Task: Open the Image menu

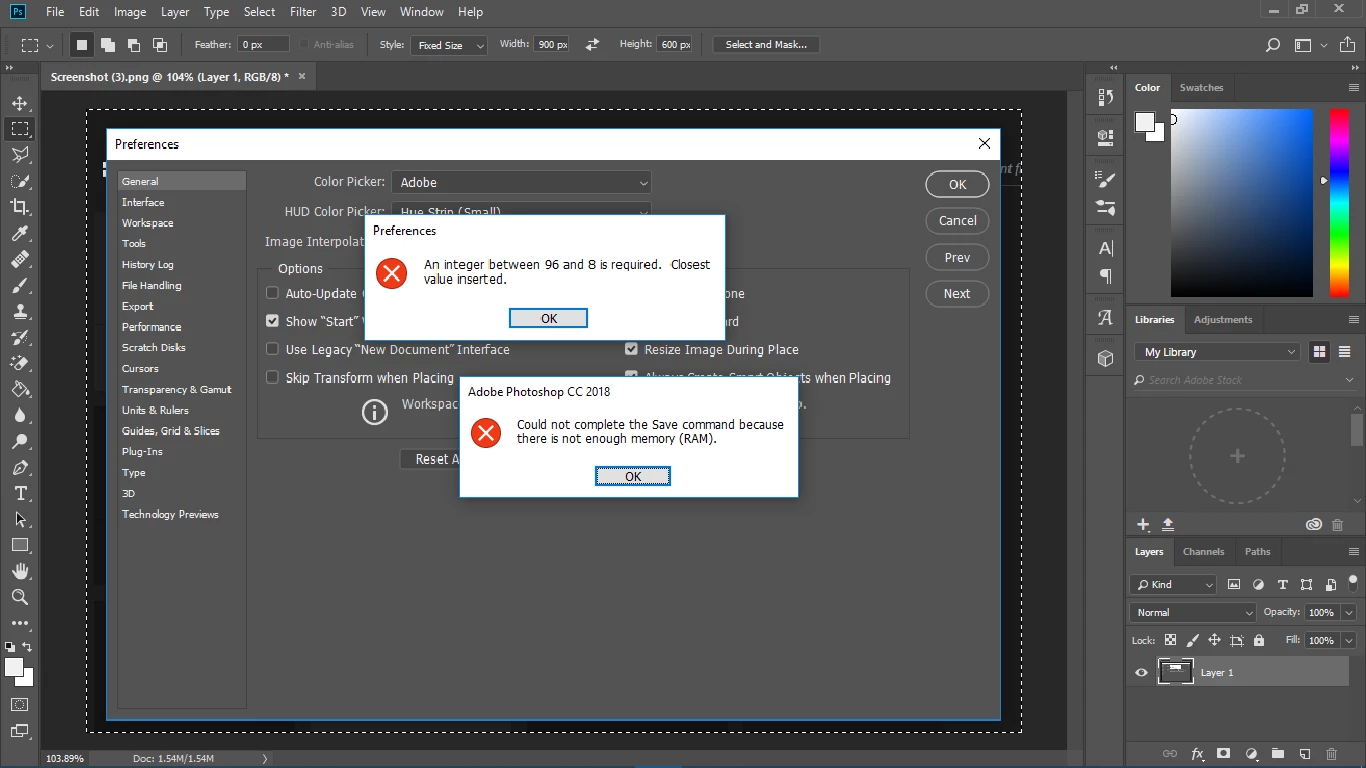Action: [x=130, y=12]
